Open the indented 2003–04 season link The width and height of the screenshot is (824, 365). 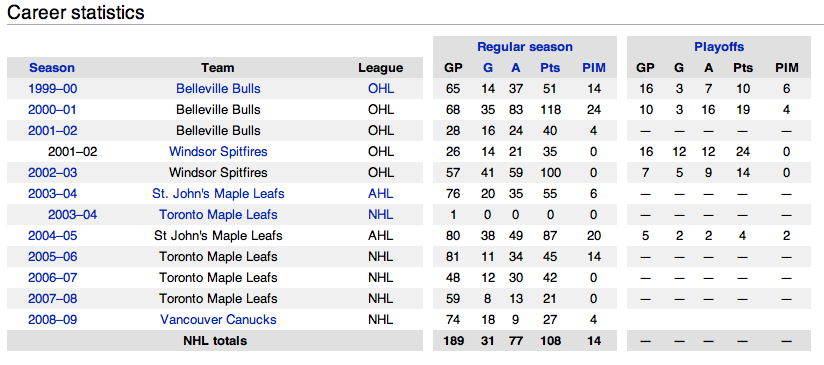[x=73, y=215]
